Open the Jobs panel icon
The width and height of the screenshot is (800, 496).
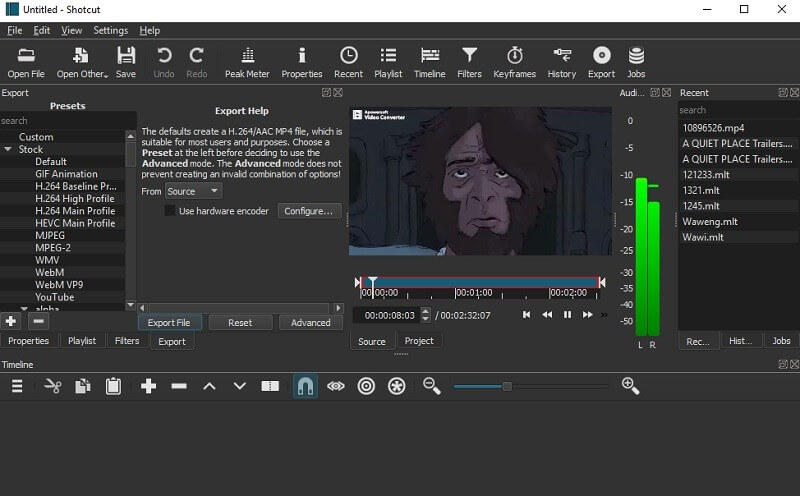(x=636, y=61)
